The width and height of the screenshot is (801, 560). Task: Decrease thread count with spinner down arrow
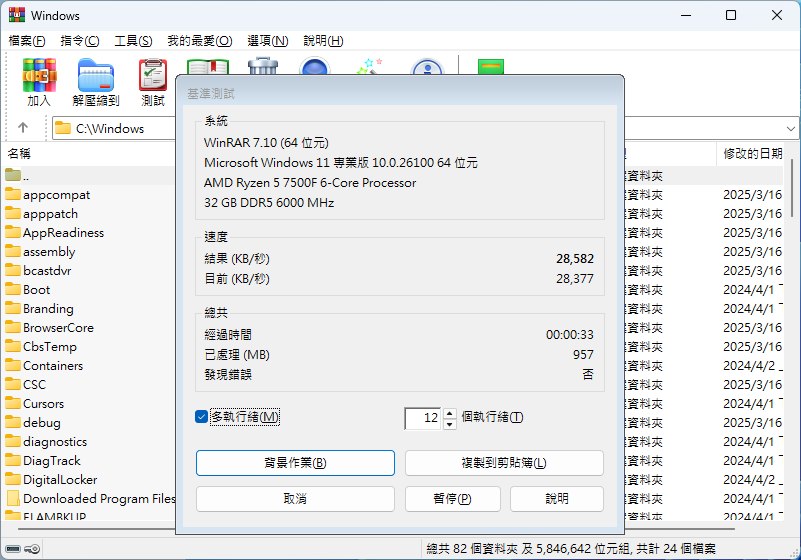(450, 424)
